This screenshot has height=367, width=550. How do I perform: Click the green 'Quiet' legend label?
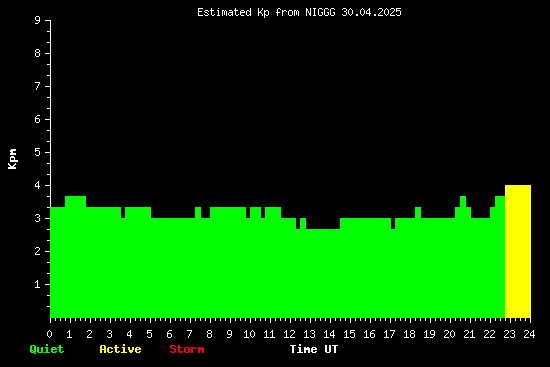coord(47,349)
